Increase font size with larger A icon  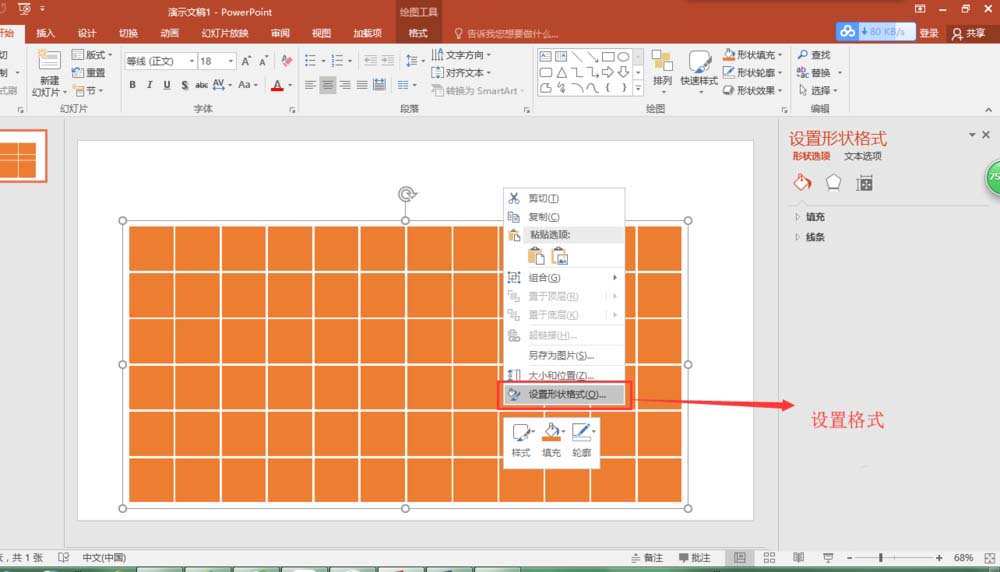coord(246,61)
